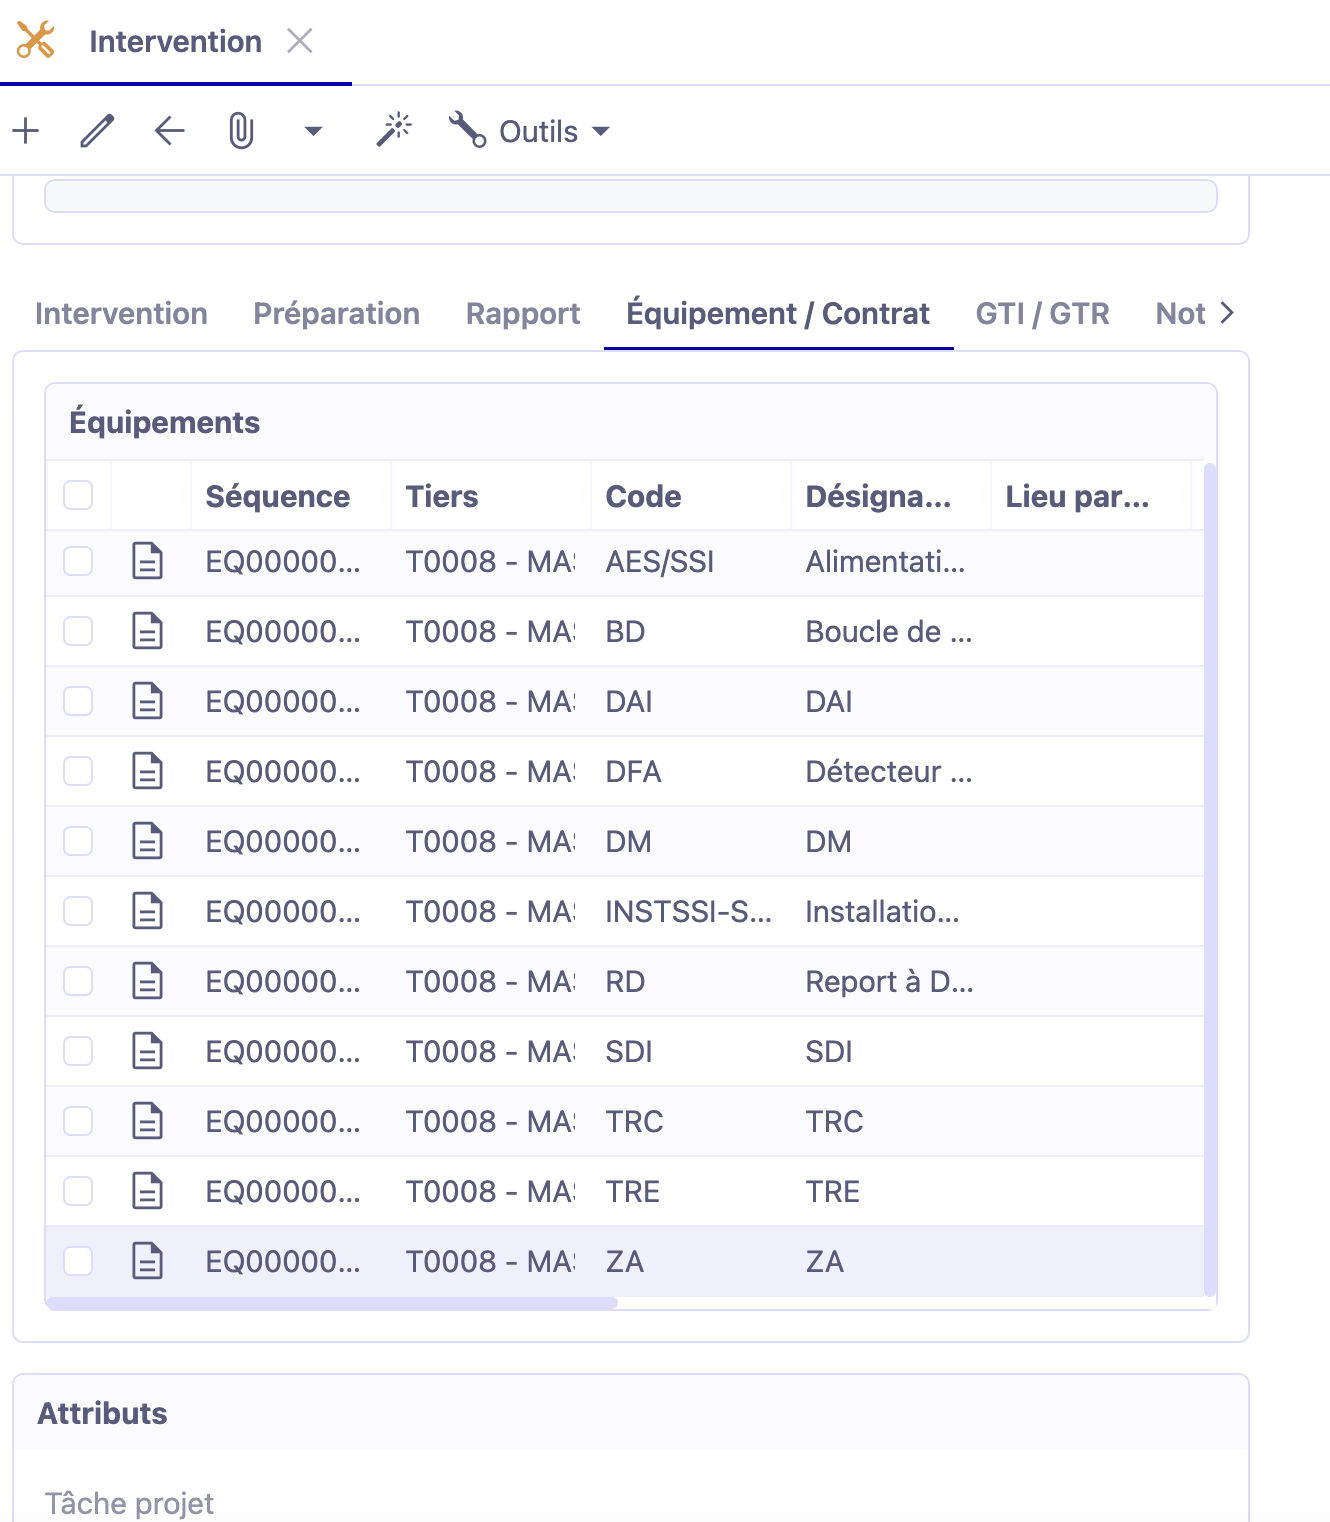Sort by the Séquence column header

[x=278, y=496]
